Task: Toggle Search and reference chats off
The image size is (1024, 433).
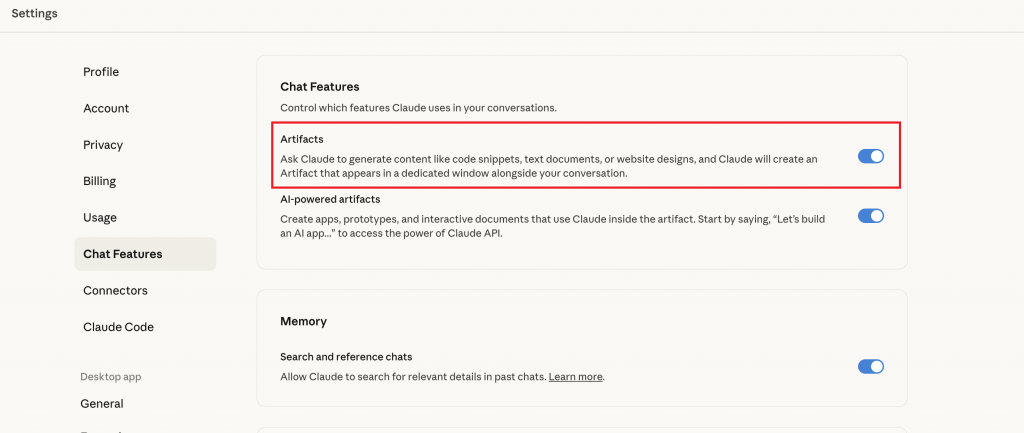Action: (871, 366)
